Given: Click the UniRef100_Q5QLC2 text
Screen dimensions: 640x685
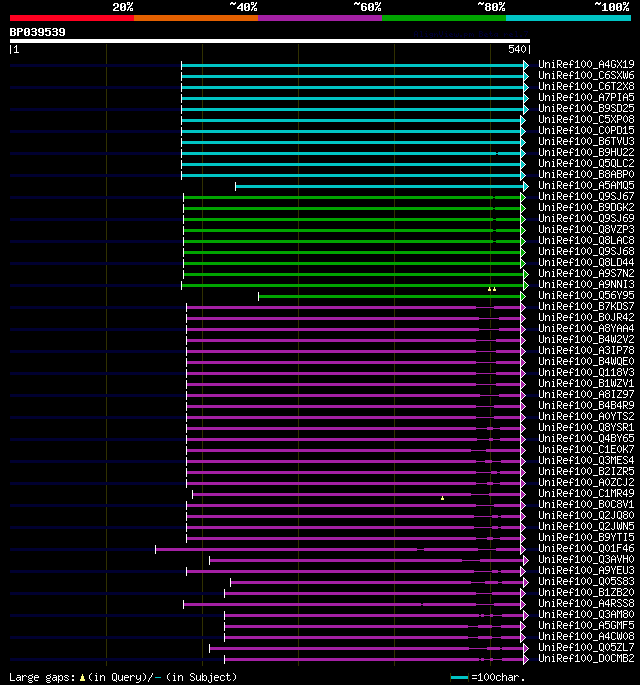Looking at the screenshot, I should click(x=586, y=163).
